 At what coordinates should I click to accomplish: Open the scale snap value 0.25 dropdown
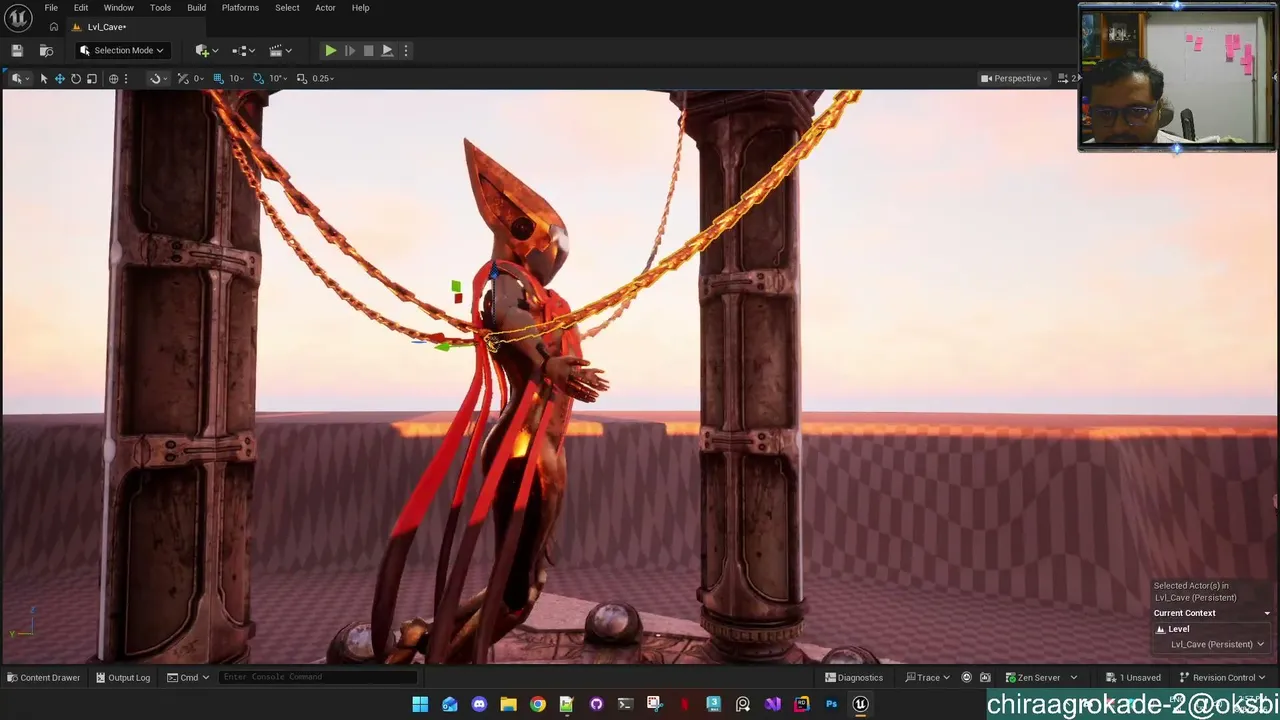(323, 78)
